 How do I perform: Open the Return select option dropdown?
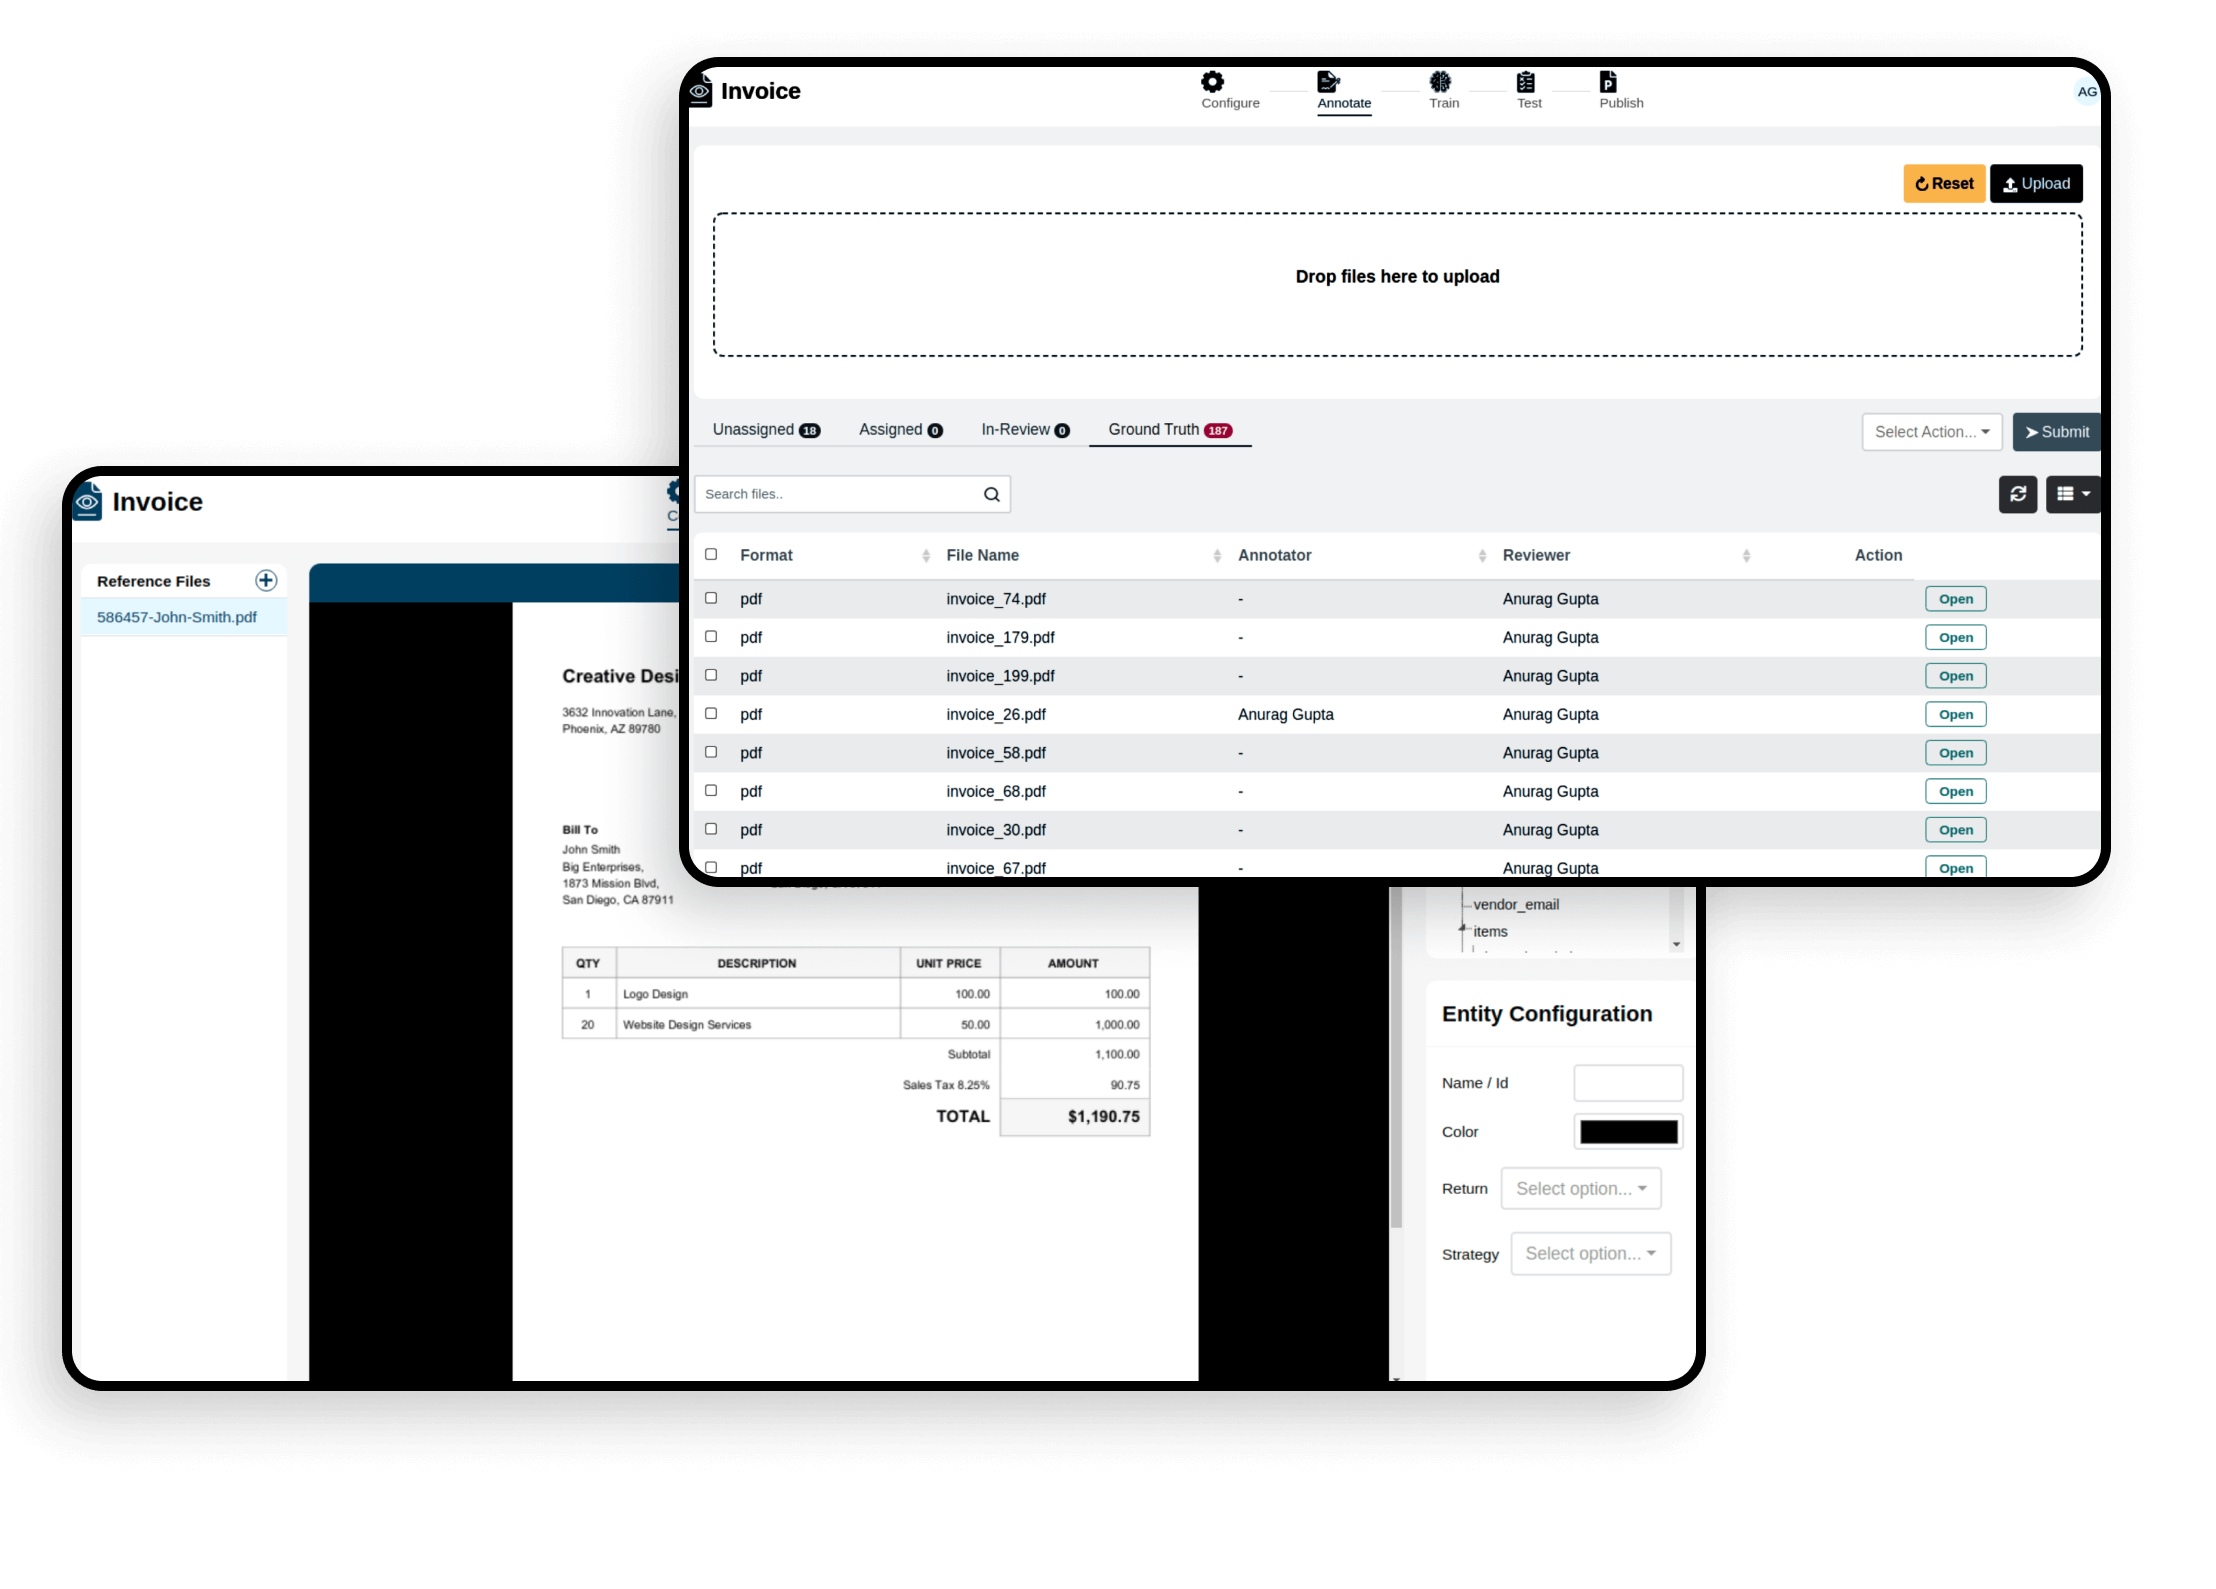click(1580, 1188)
